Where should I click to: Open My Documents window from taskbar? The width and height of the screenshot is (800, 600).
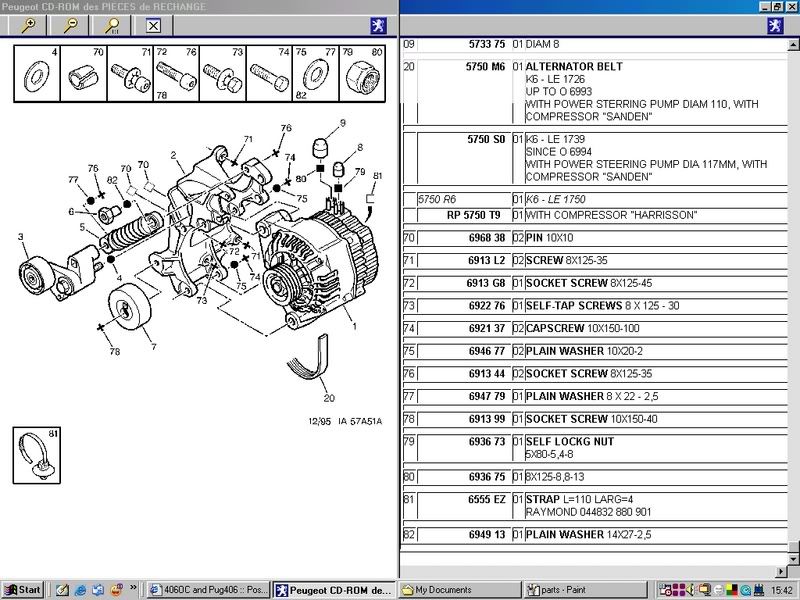[x=460, y=590]
